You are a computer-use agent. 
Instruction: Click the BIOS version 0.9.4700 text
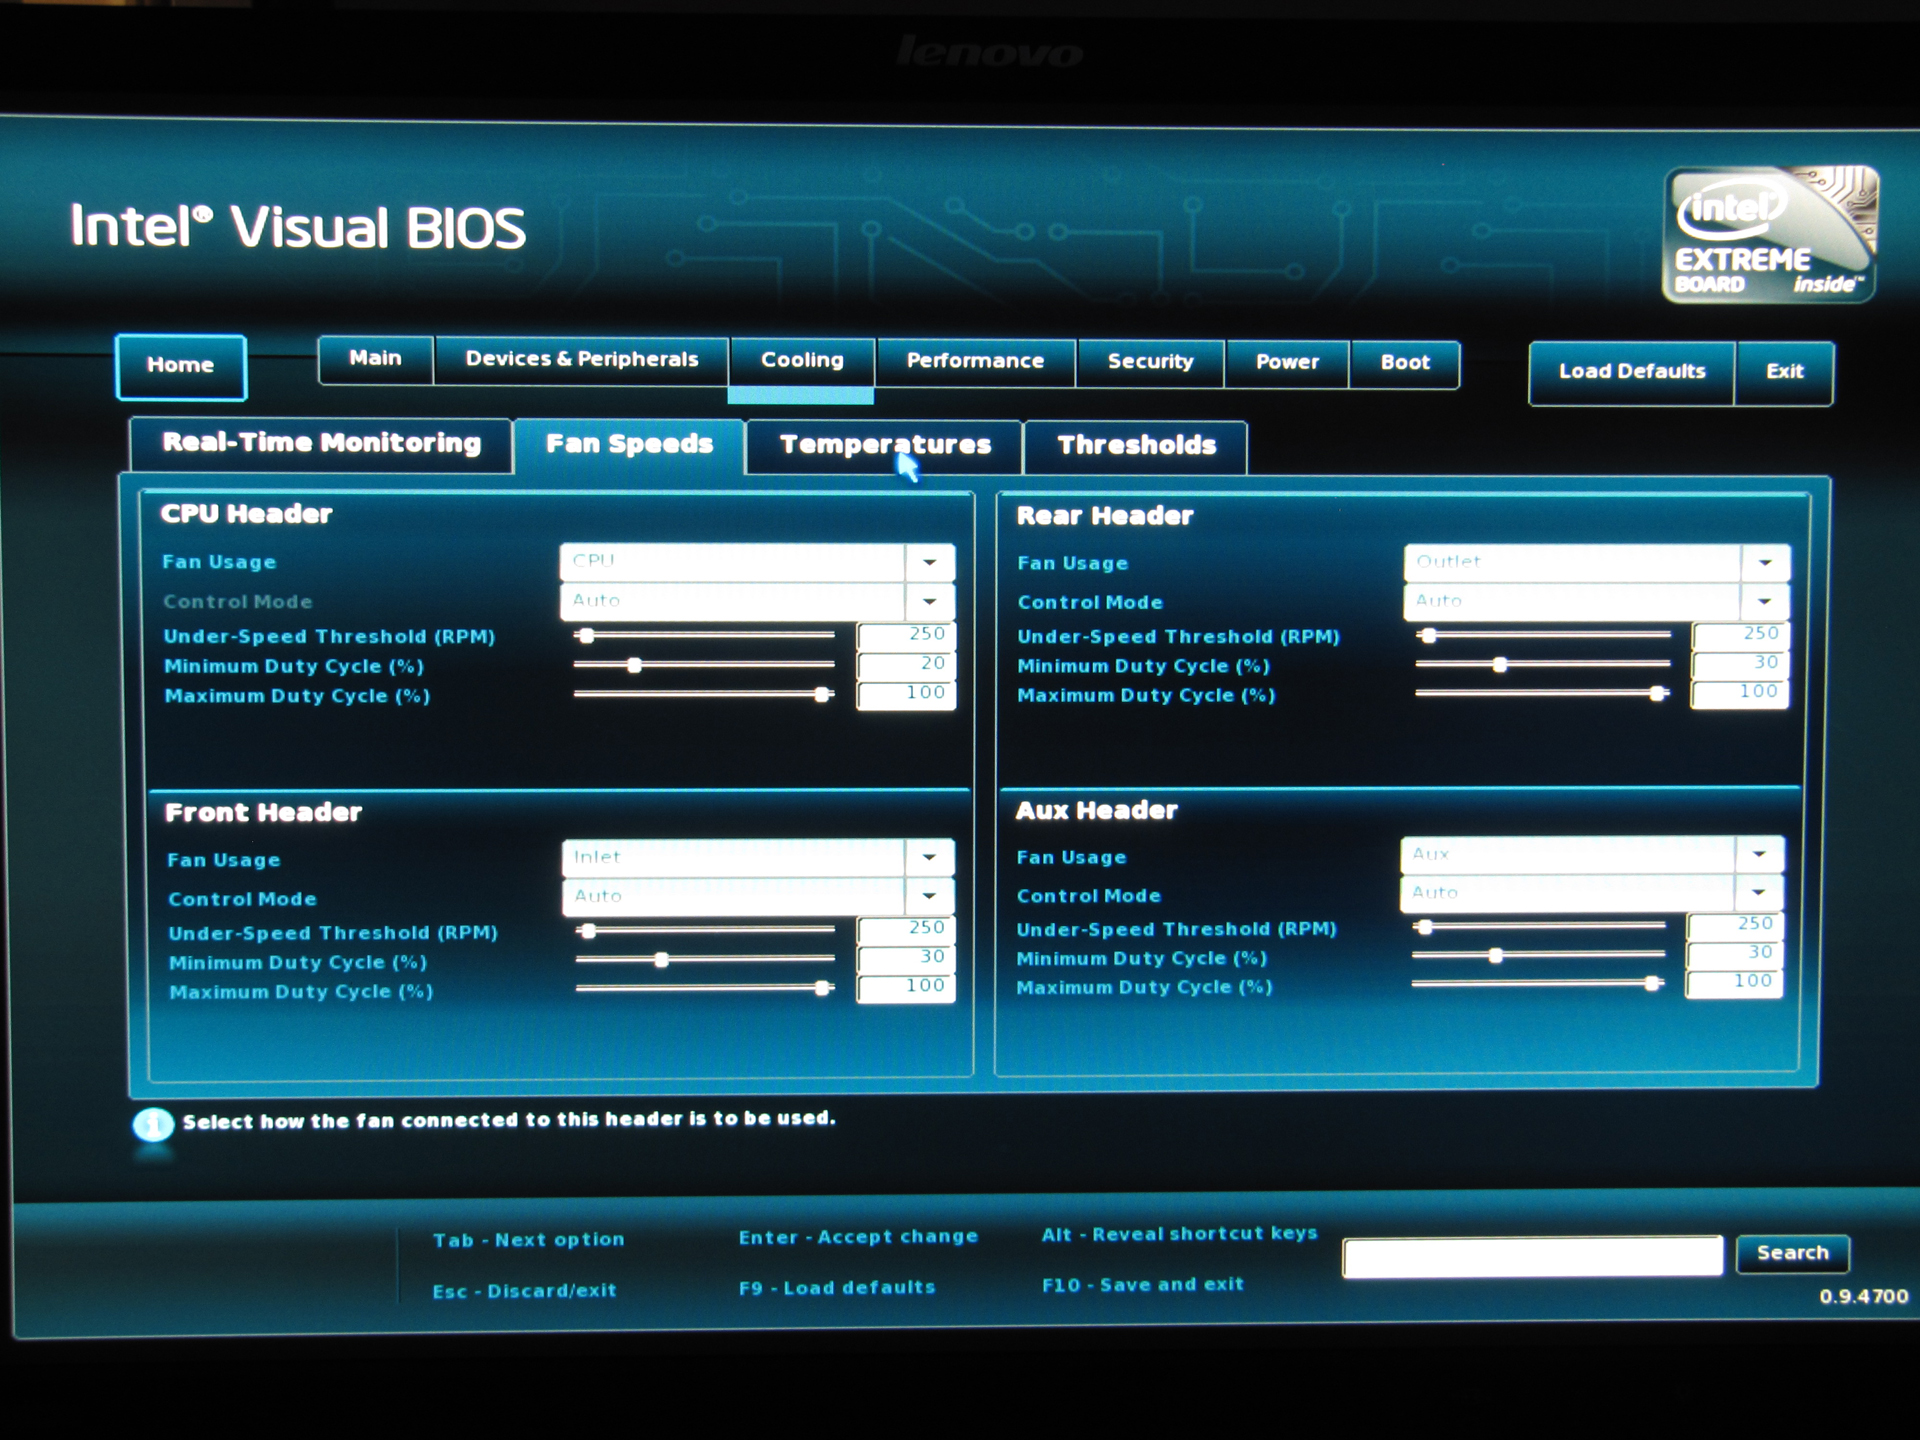click(x=1863, y=1297)
